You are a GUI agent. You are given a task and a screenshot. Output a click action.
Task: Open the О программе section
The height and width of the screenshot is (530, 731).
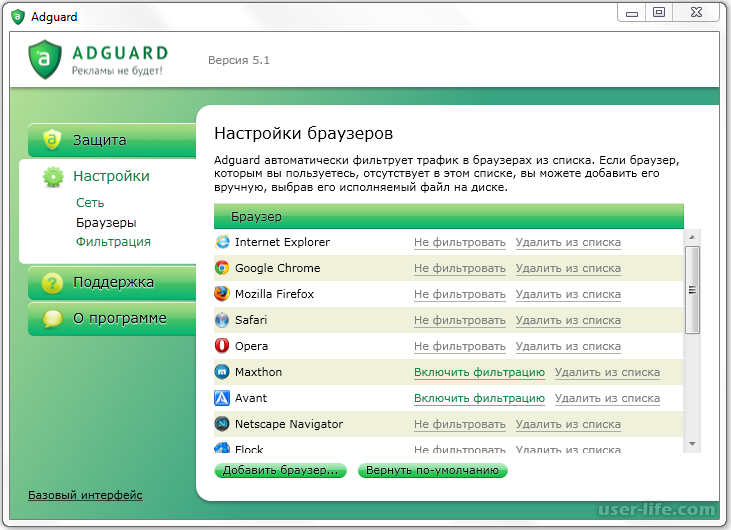point(112,319)
